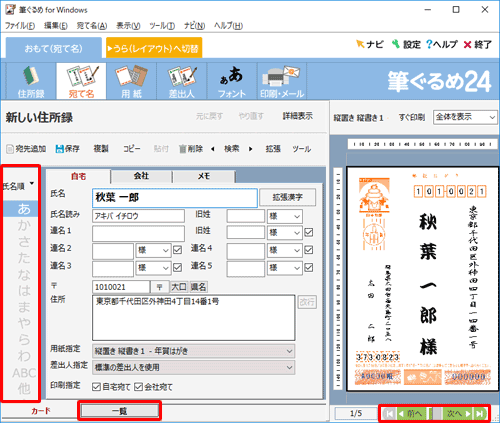Open the 様 dropdown in 連名4 row
Viewport: 500px width, 423px height.
(x=285, y=250)
